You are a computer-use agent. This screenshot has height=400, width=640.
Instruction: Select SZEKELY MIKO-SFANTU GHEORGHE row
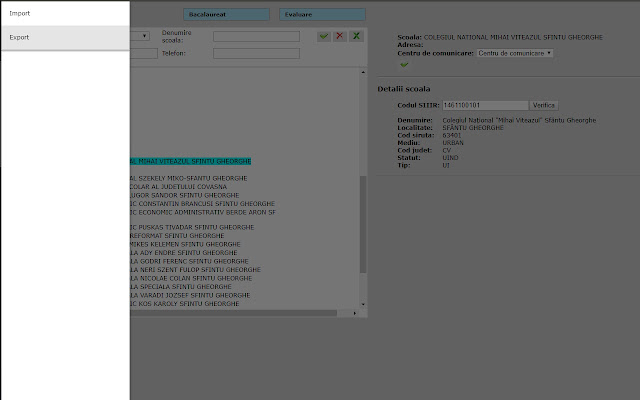(x=189, y=178)
